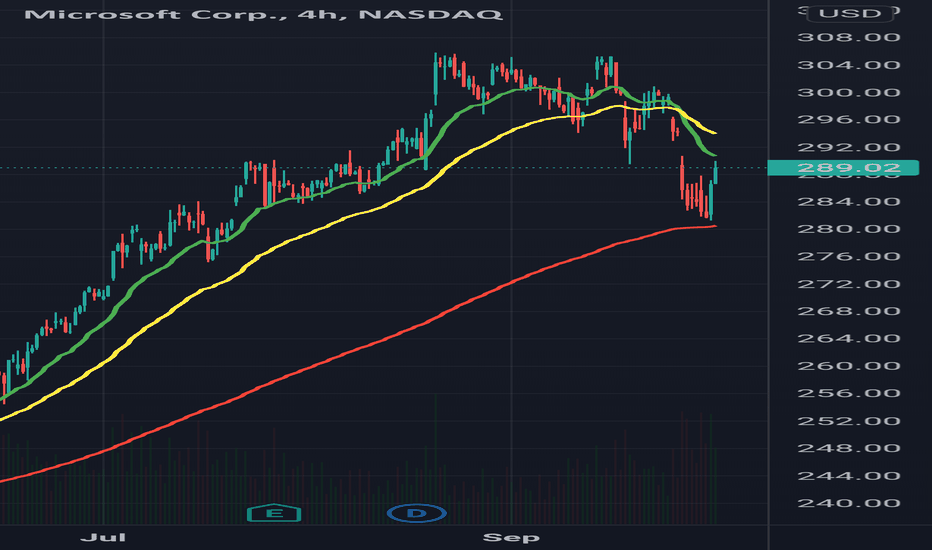Viewport: 932px width, 550px height.
Task: Click the Jul label on time axis
Action: tap(103, 538)
